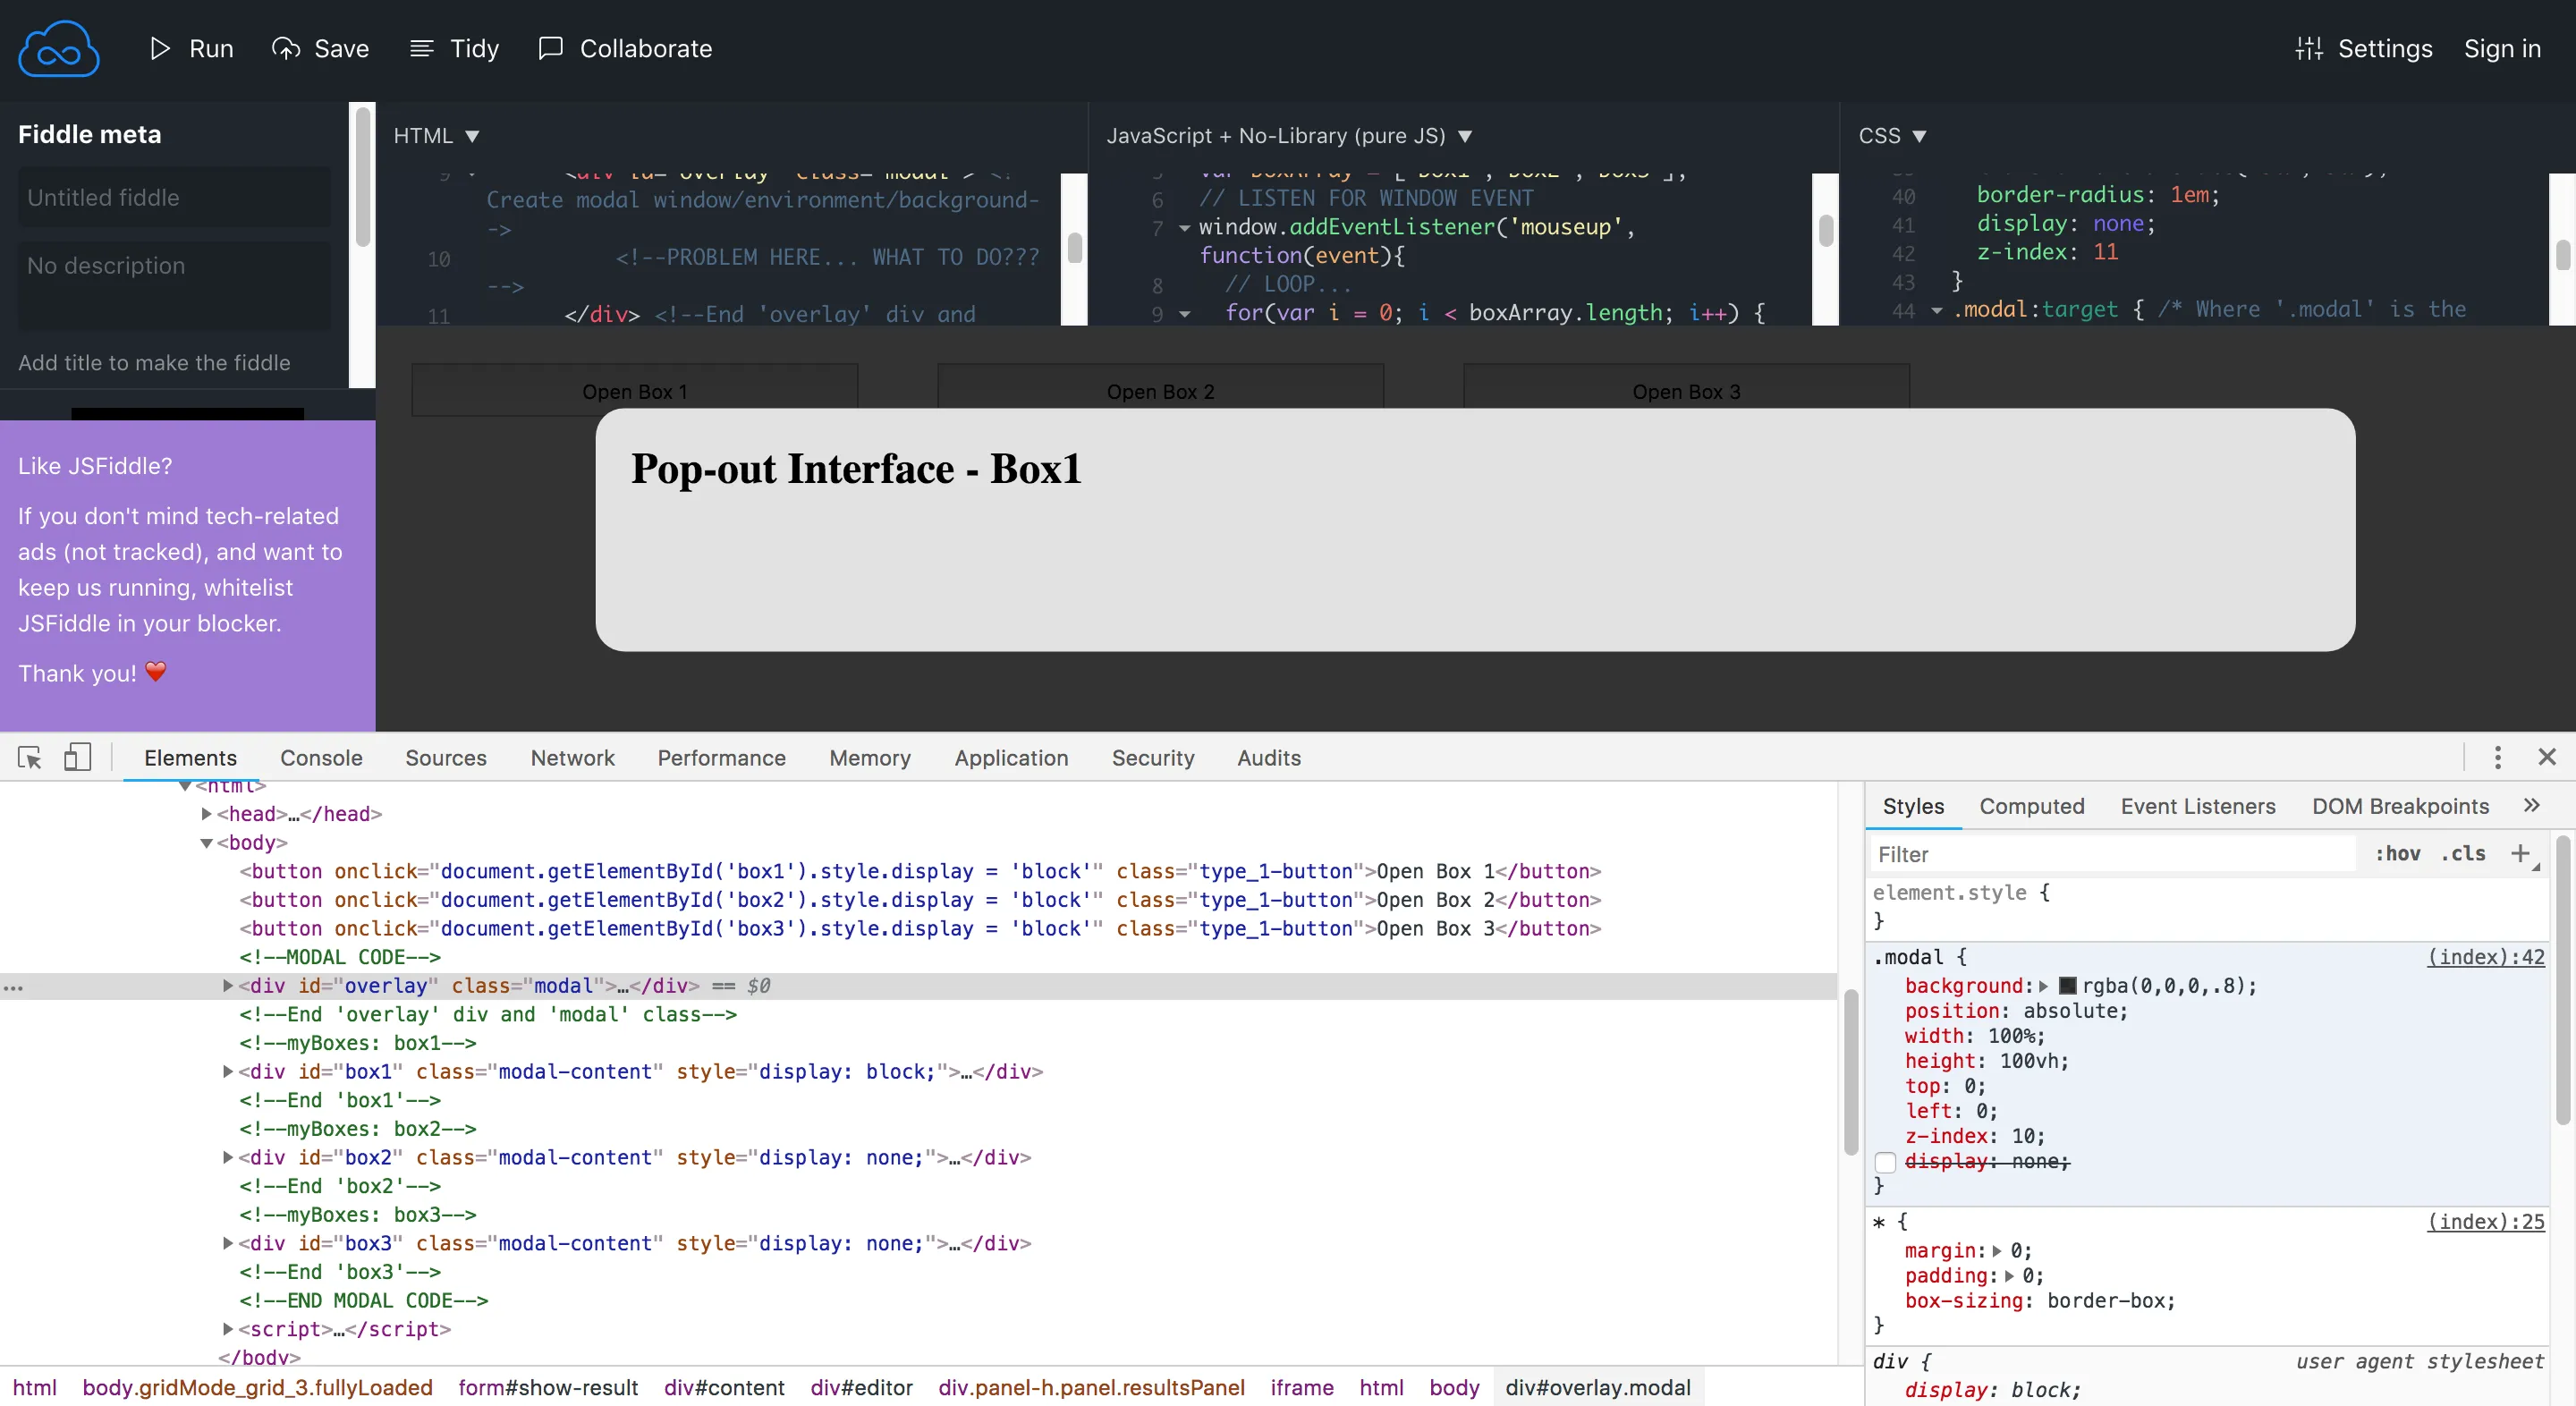Toggle the :hov element state button
2576x1406 pixels.
click(2397, 854)
